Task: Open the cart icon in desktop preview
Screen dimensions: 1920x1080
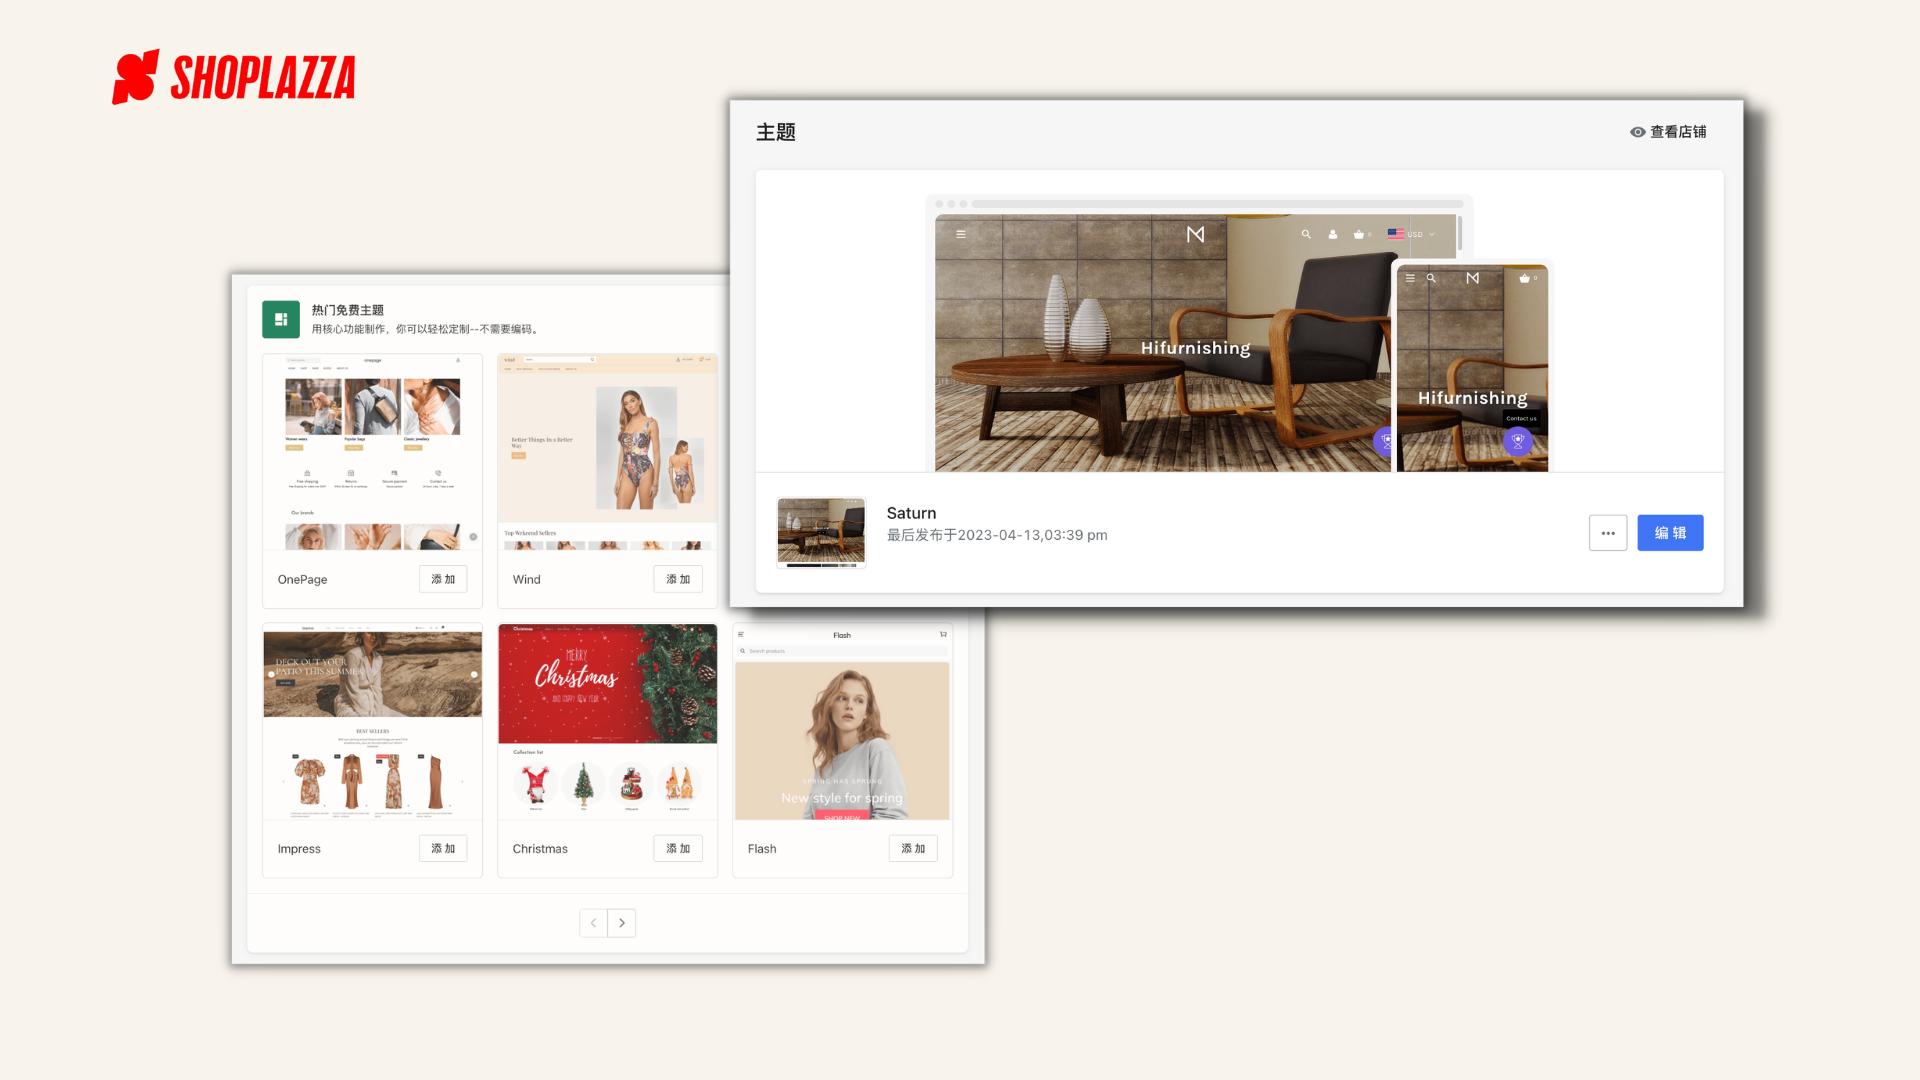Action: tap(1359, 234)
